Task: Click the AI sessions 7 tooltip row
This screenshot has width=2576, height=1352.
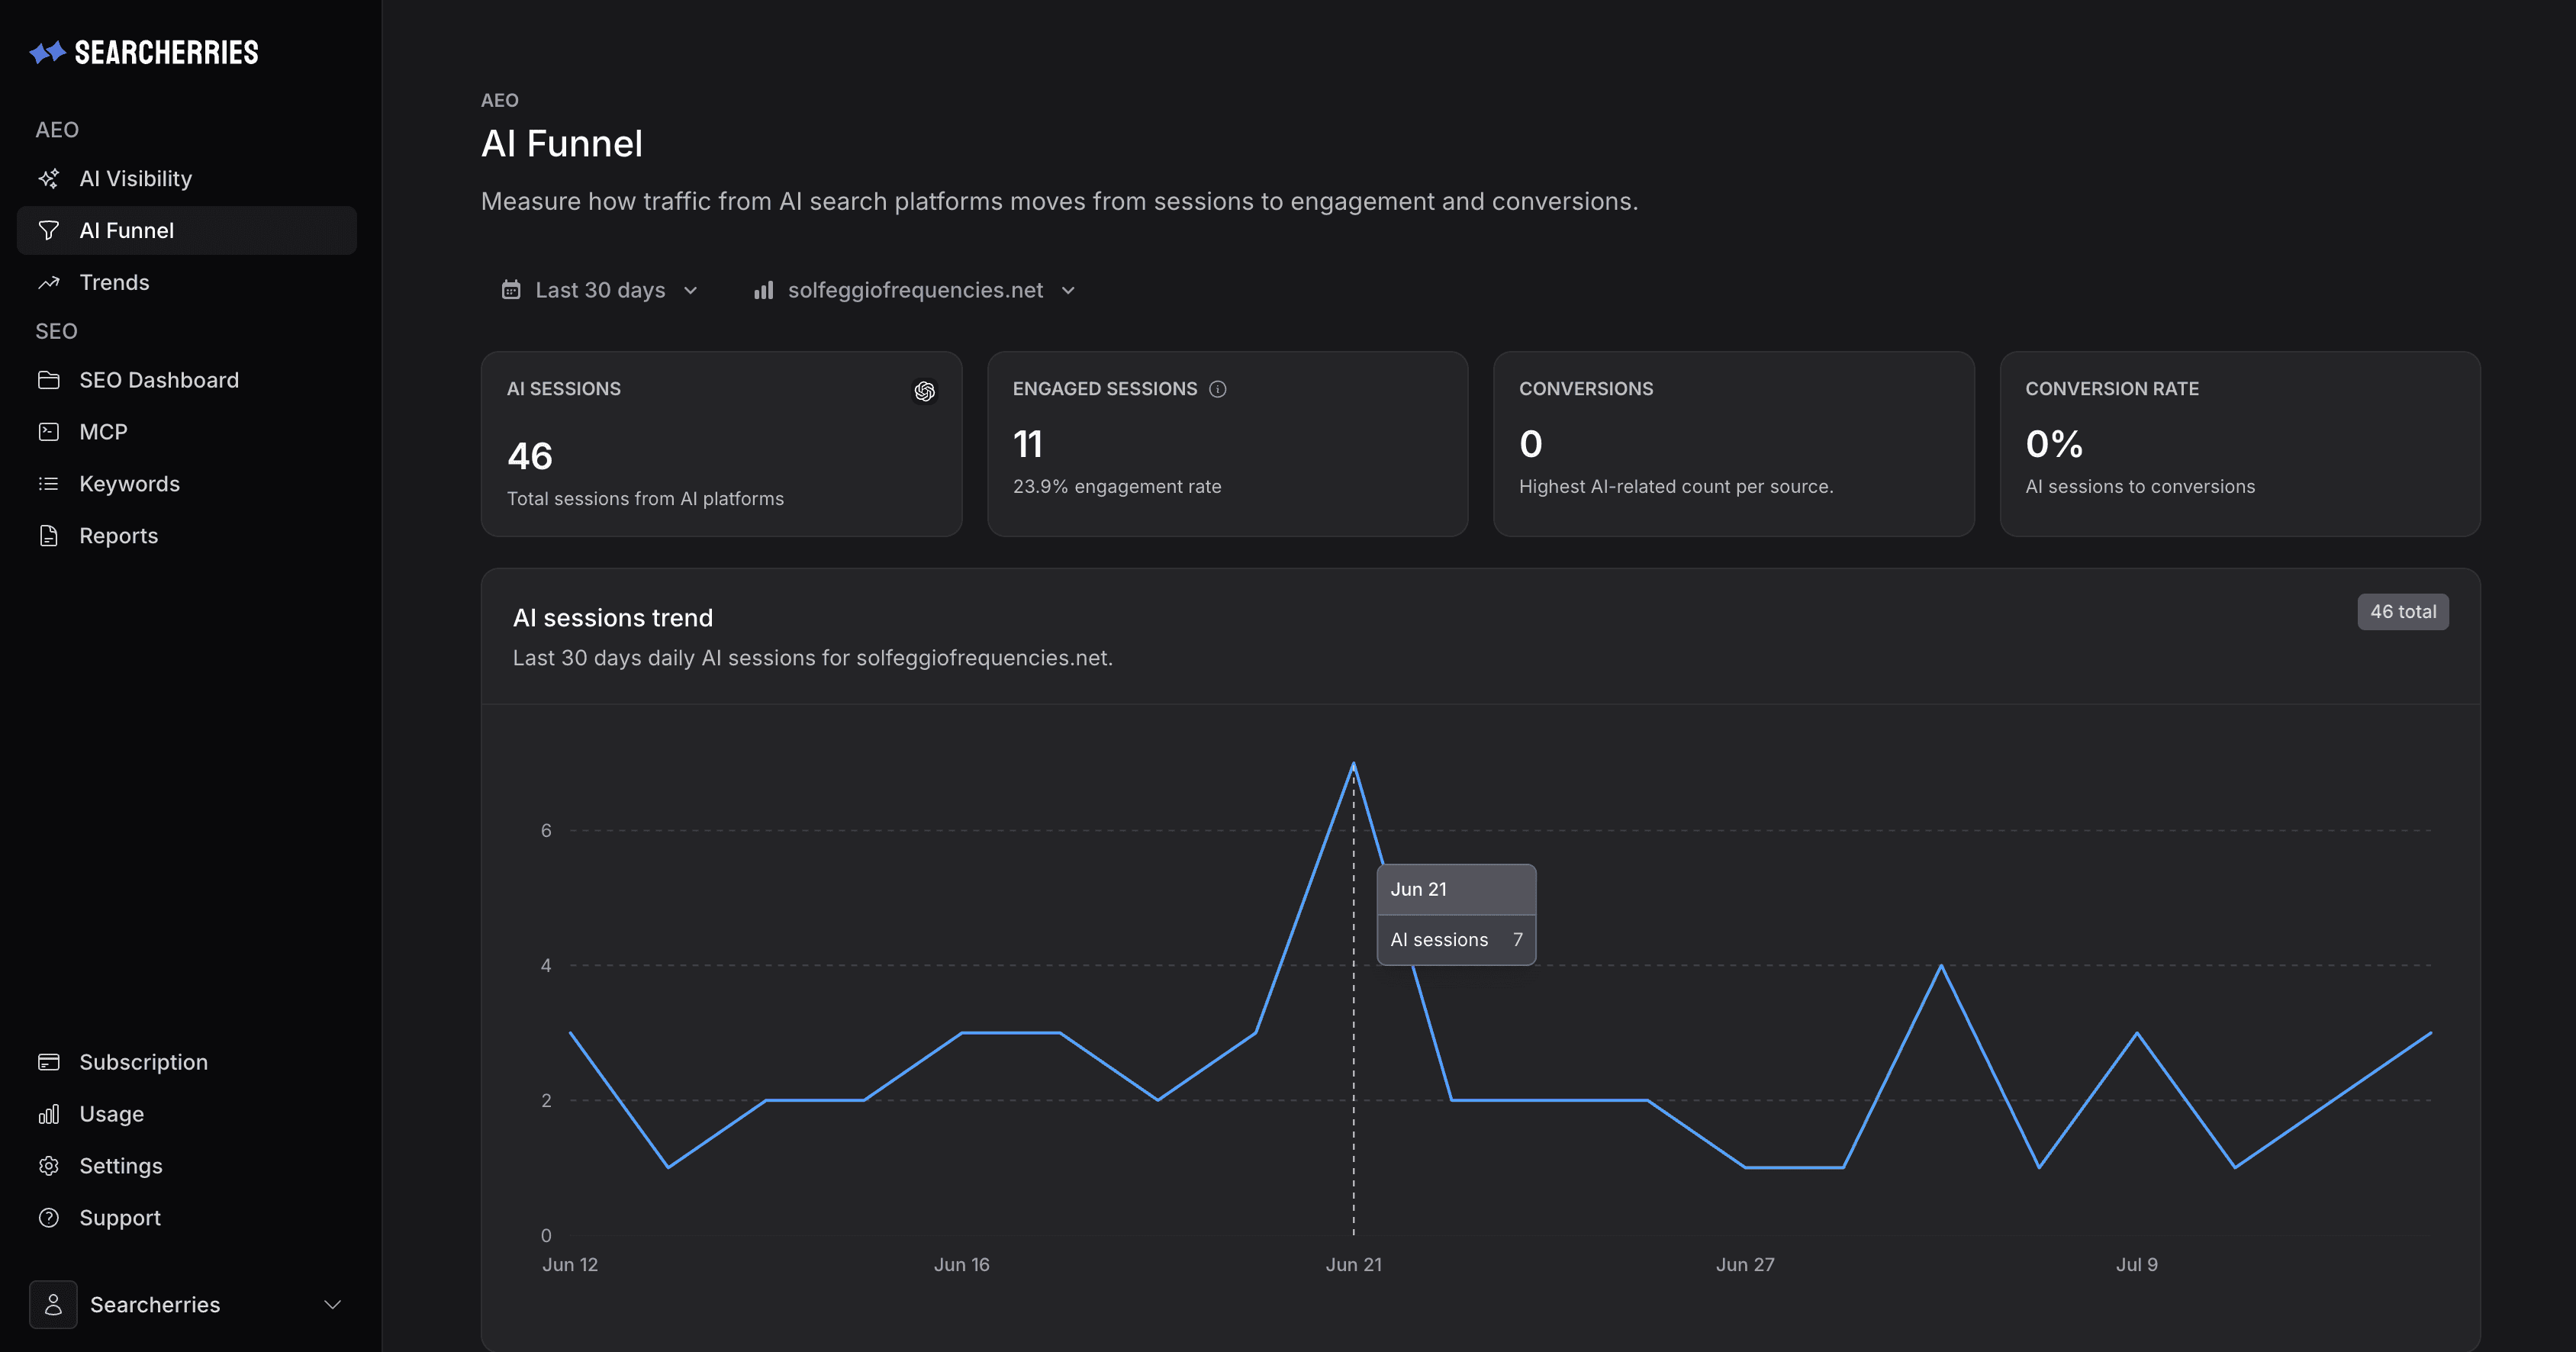Action: coord(1456,940)
